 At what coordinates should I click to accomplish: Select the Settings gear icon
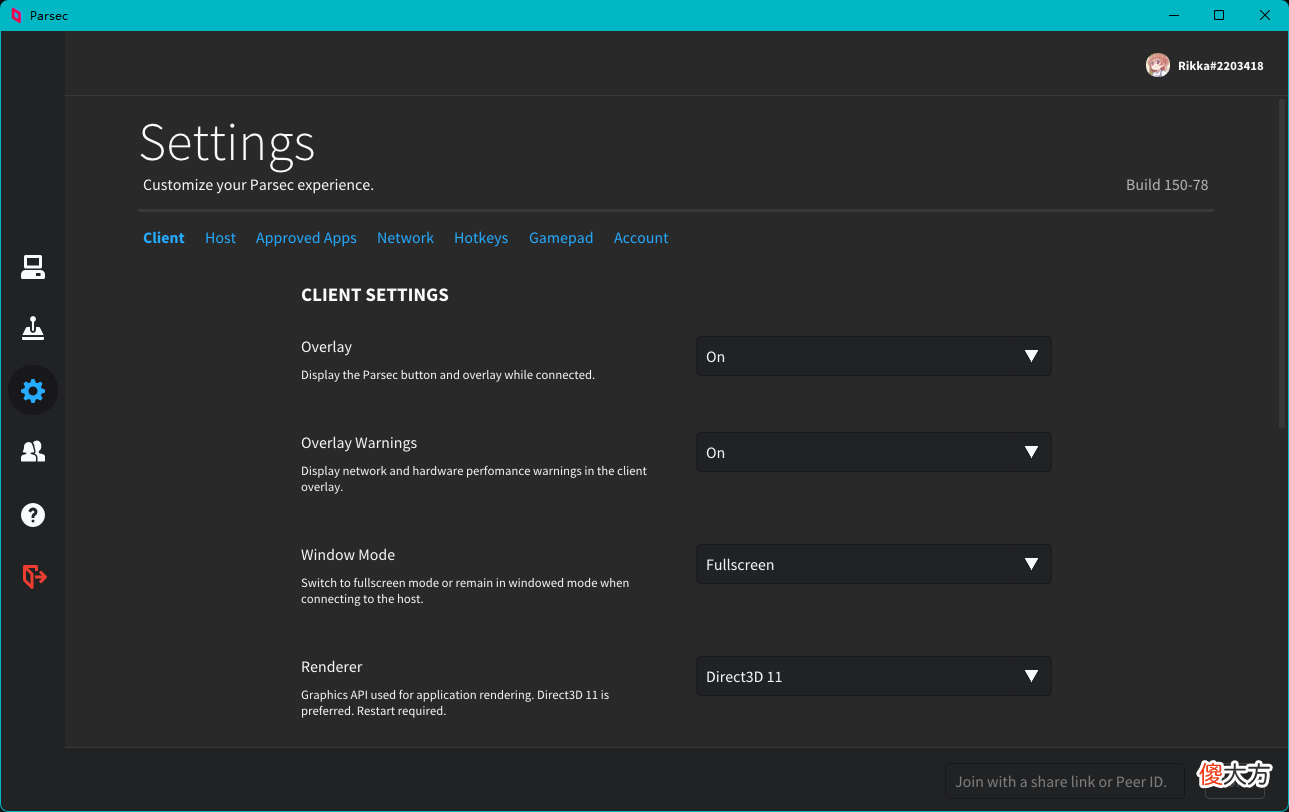point(33,390)
